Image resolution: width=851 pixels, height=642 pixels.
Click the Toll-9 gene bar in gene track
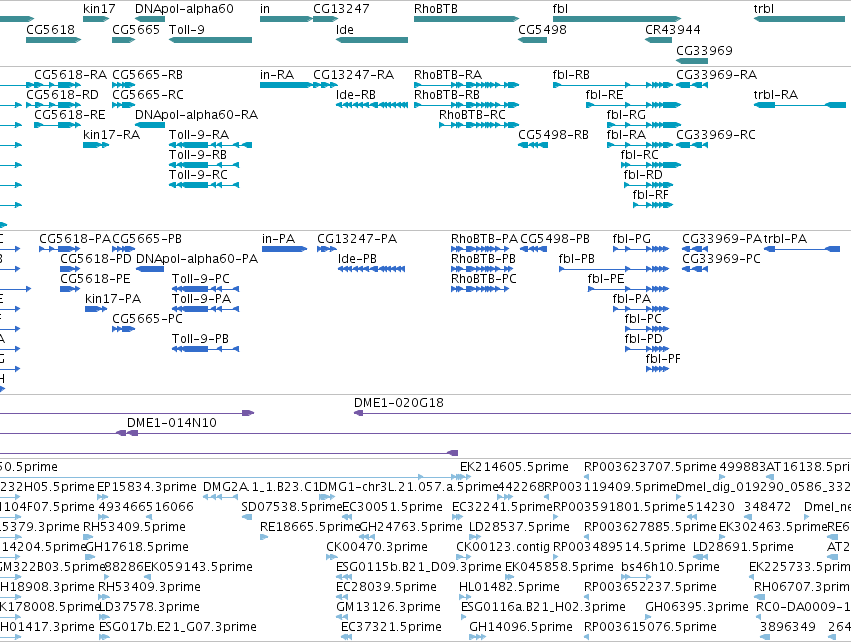[x=211, y=40]
